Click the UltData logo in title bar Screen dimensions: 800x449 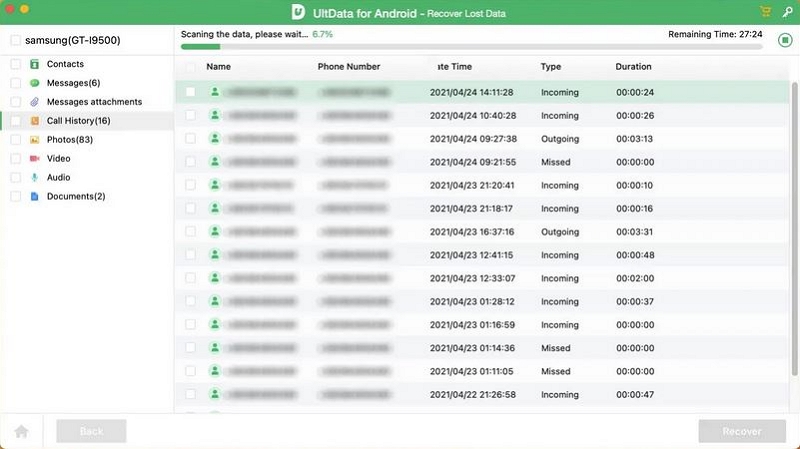tap(298, 12)
